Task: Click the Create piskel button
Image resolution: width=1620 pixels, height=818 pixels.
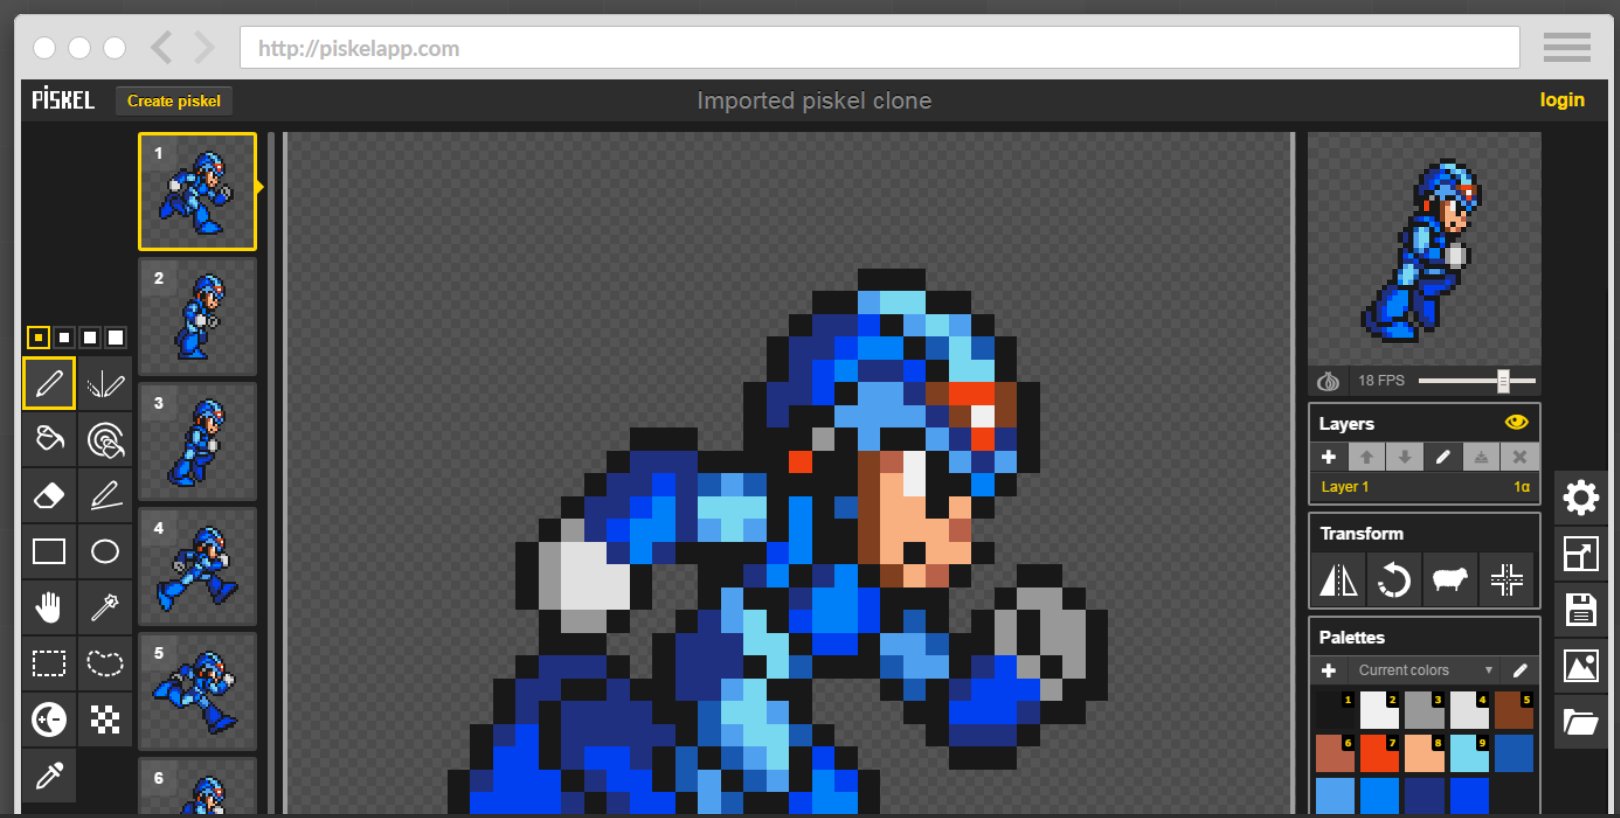Action: pyautogui.click(x=174, y=101)
